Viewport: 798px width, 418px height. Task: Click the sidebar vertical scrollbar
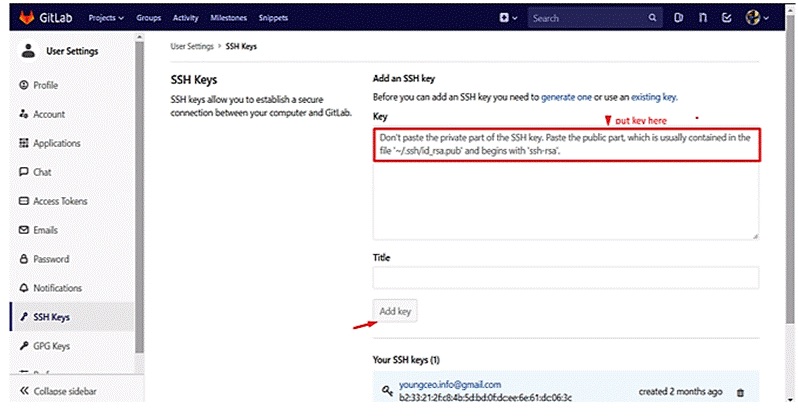coord(139,196)
